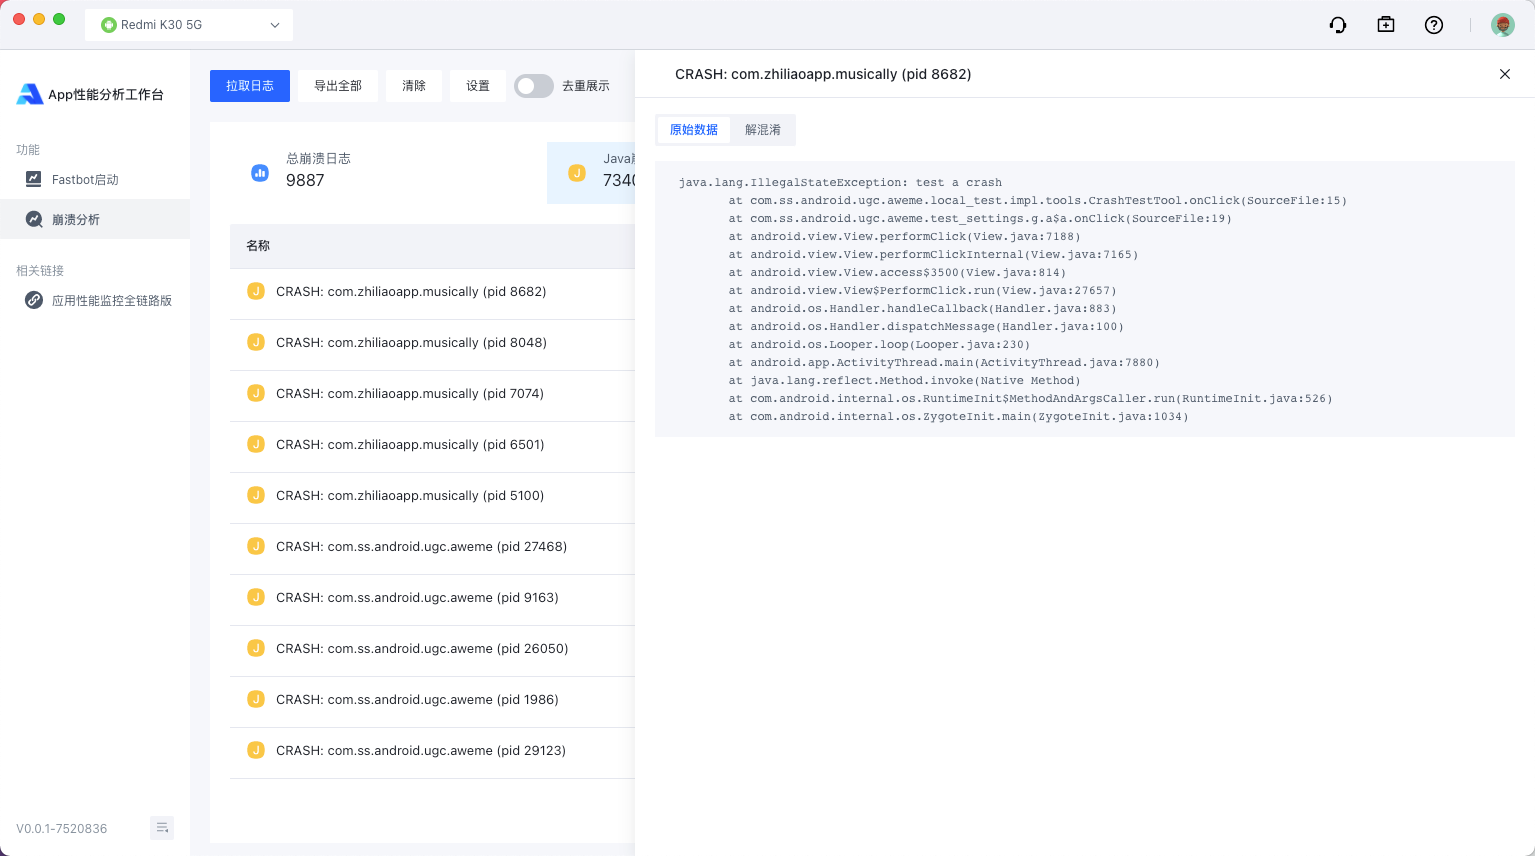Click the IllegalStateException line in the stack trace

(x=840, y=183)
